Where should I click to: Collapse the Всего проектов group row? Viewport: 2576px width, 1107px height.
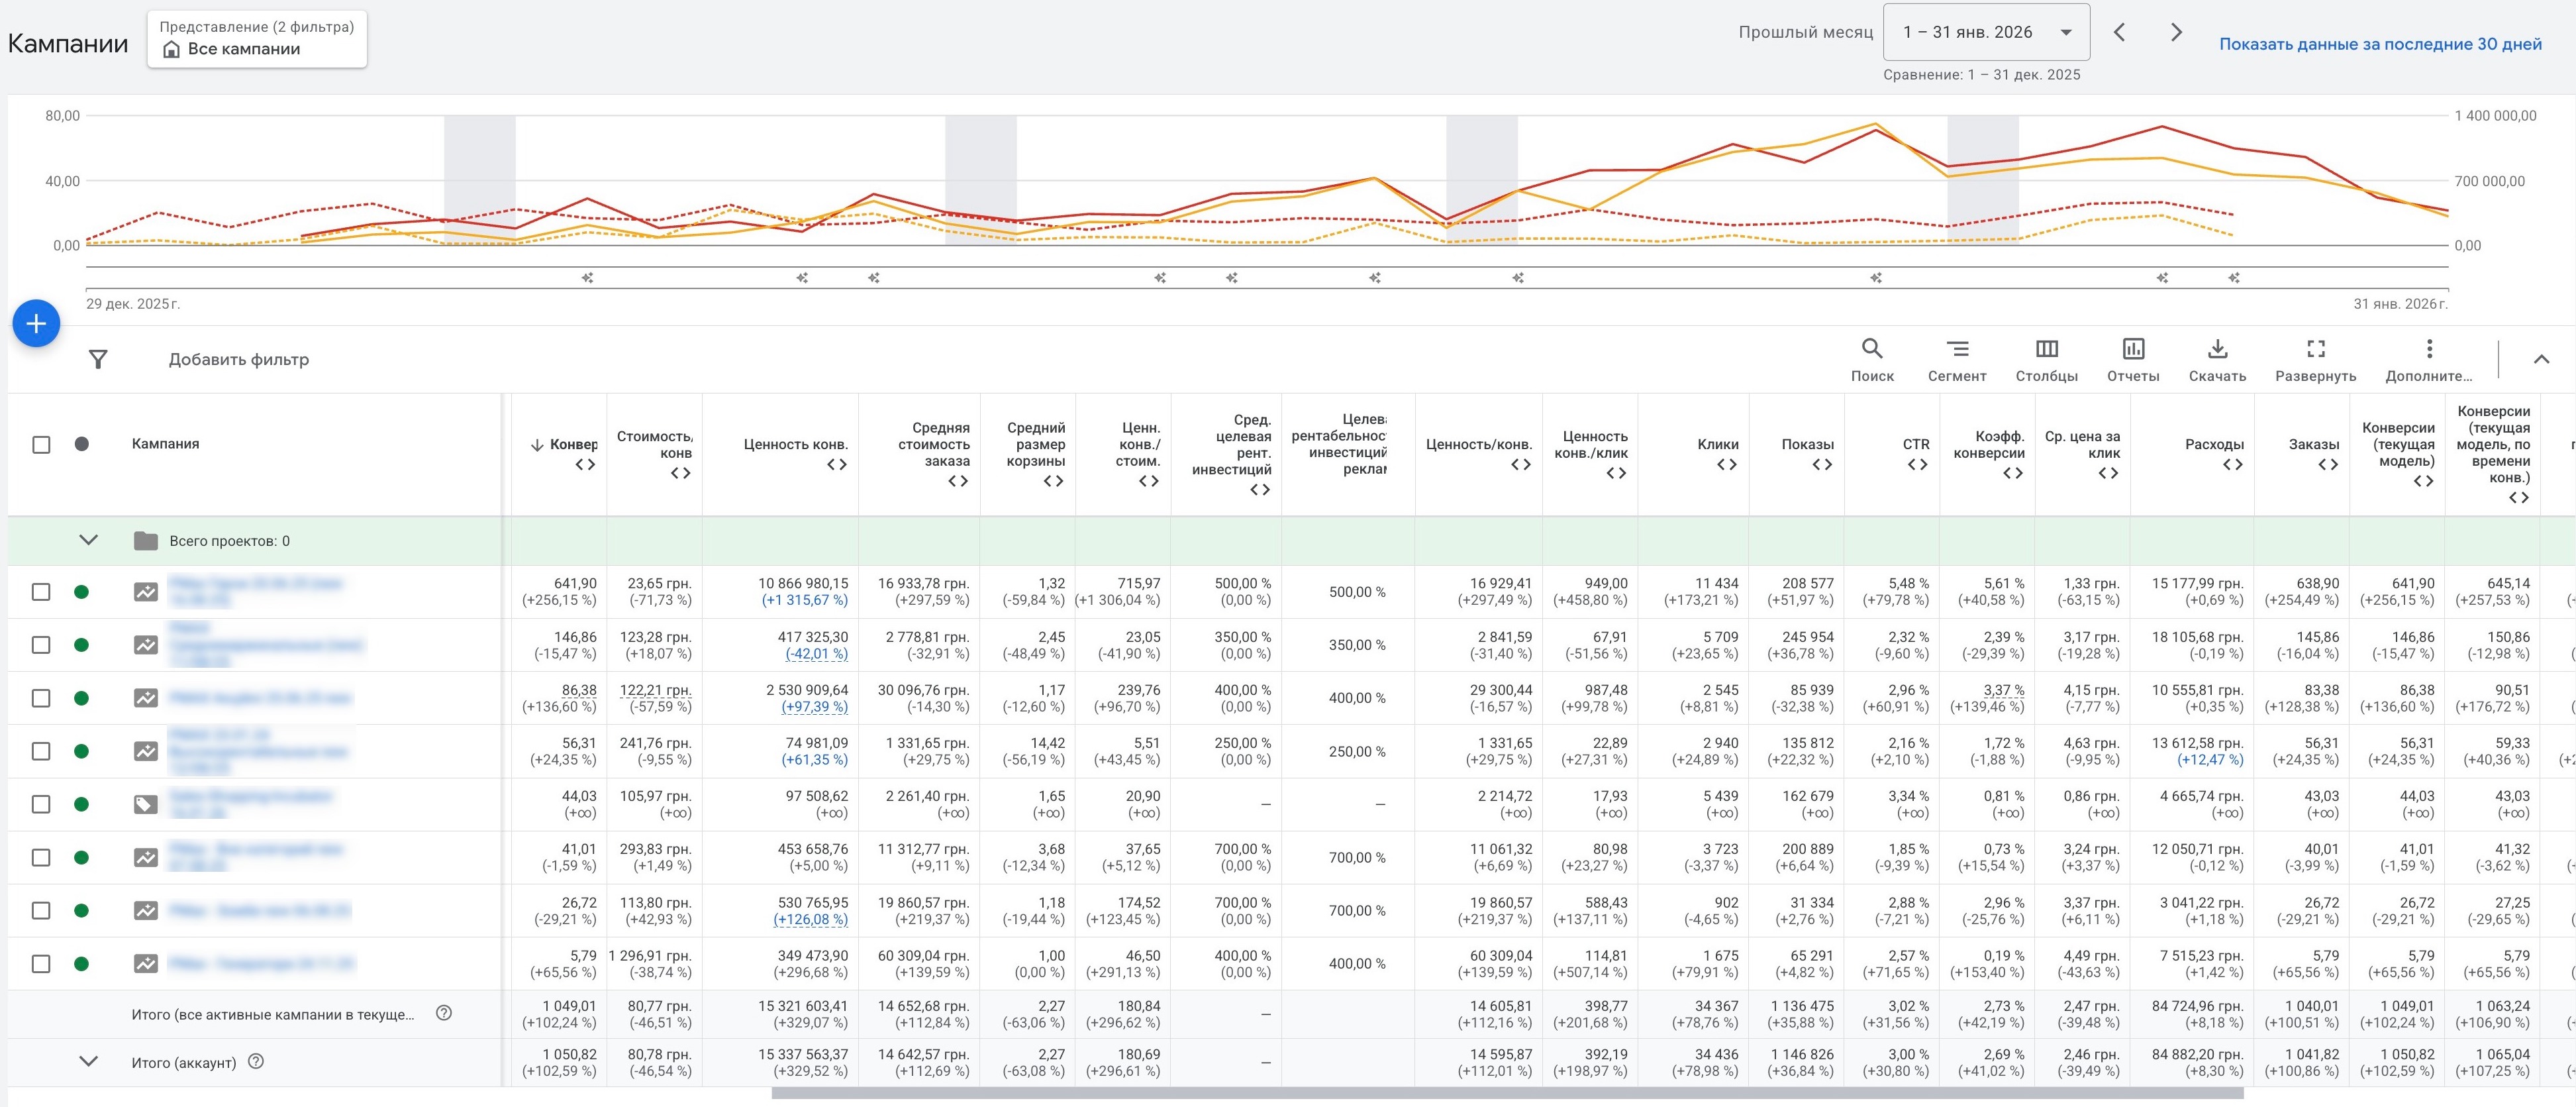click(x=88, y=541)
